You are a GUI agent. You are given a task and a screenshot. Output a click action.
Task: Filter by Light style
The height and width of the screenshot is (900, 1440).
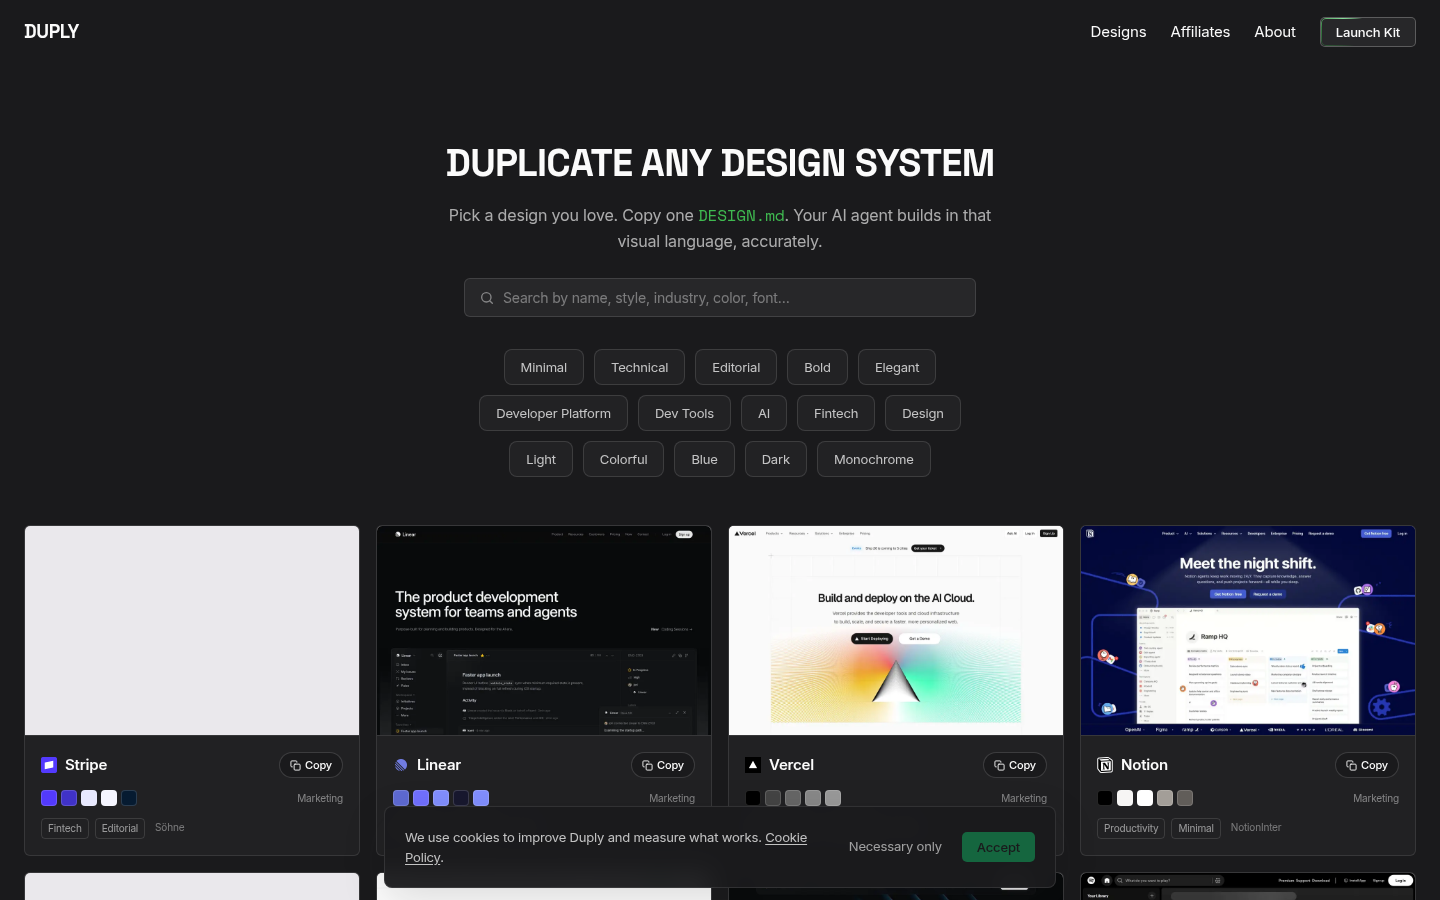(541, 459)
